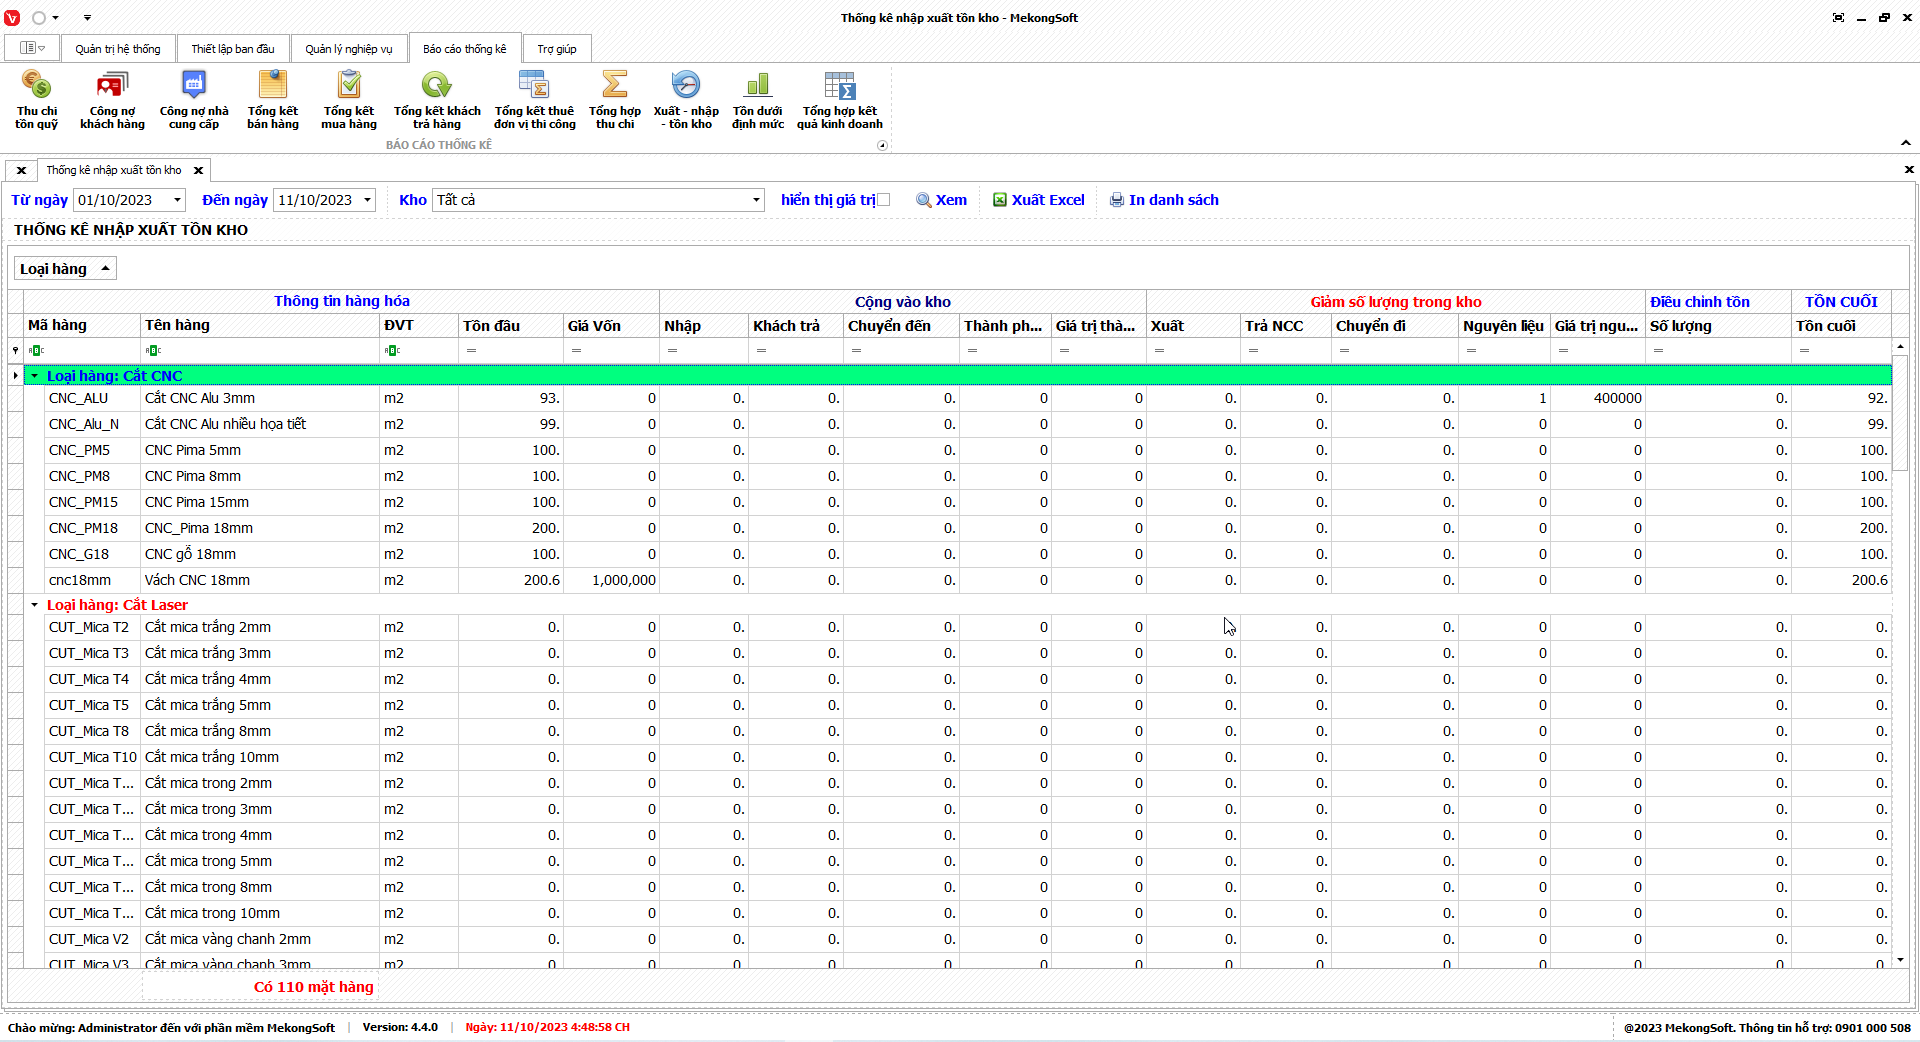The height and width of the screenshot is (1042, 1920).
Task: Open Tổng kết mua hàng report
Action: [x=349, y=99]
